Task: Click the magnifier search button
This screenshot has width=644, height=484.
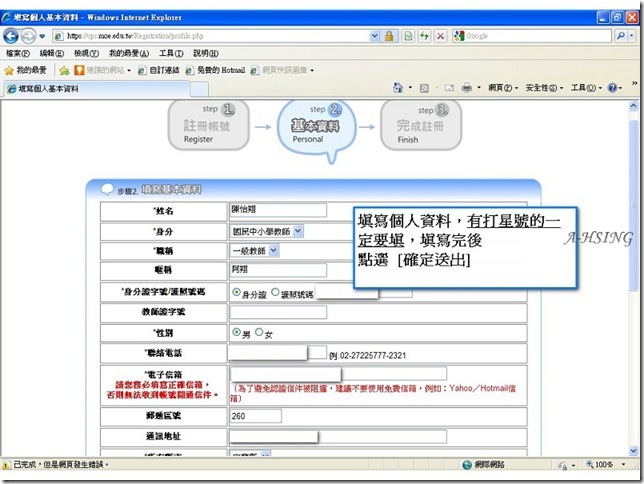Action: 620,36
